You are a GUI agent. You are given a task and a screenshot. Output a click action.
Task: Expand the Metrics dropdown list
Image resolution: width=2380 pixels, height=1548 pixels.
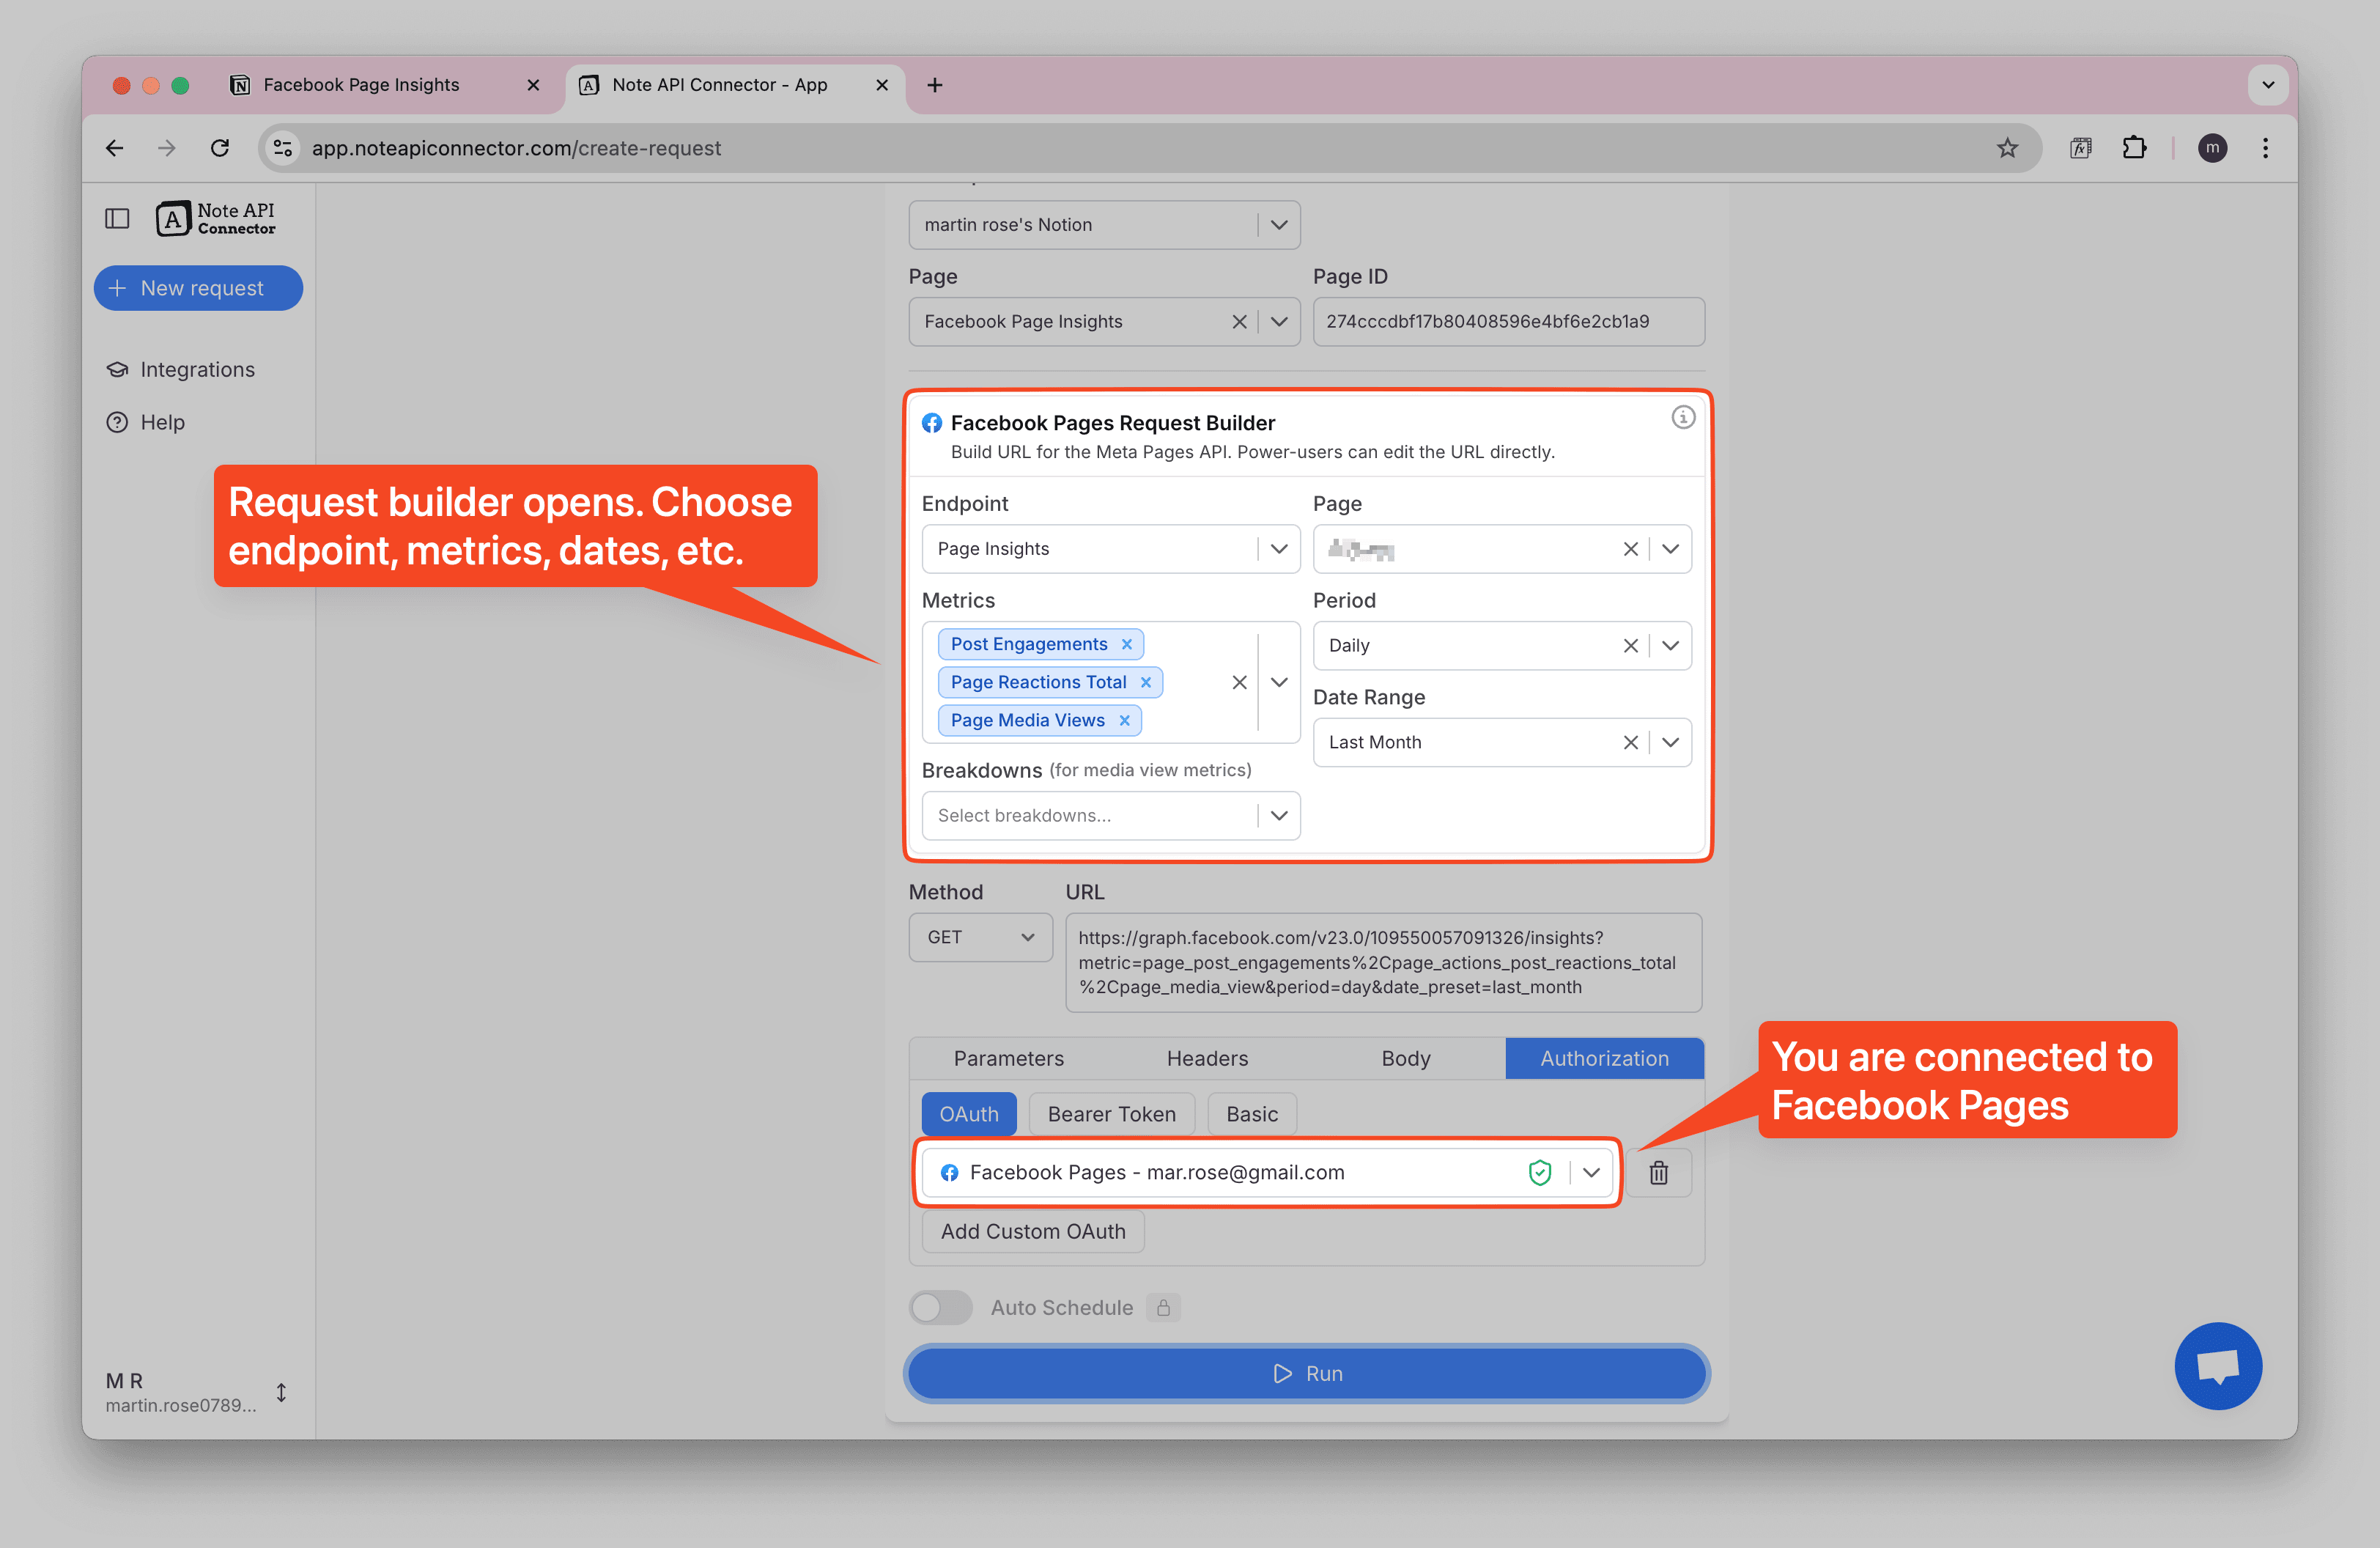[1279, 682]
